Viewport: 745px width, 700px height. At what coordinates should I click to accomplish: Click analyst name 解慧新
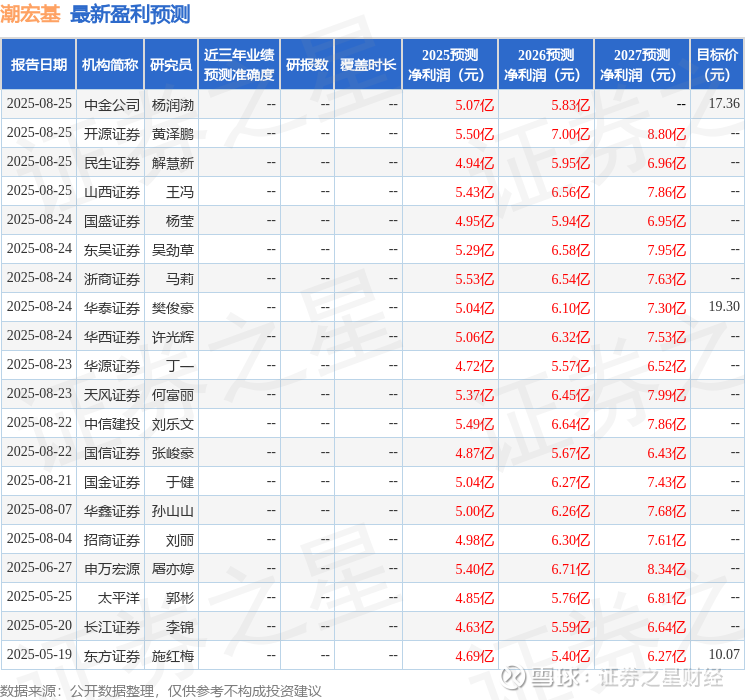tap(172, 163)
